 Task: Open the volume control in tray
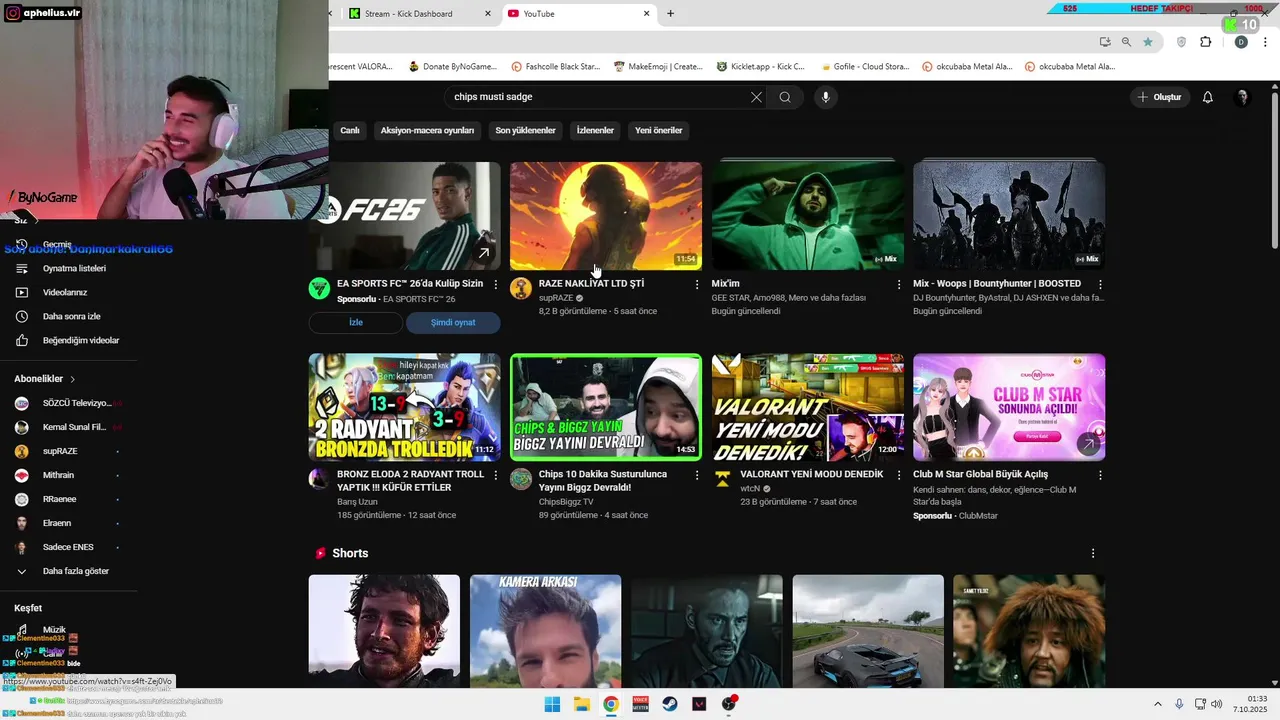point(1217,704)
